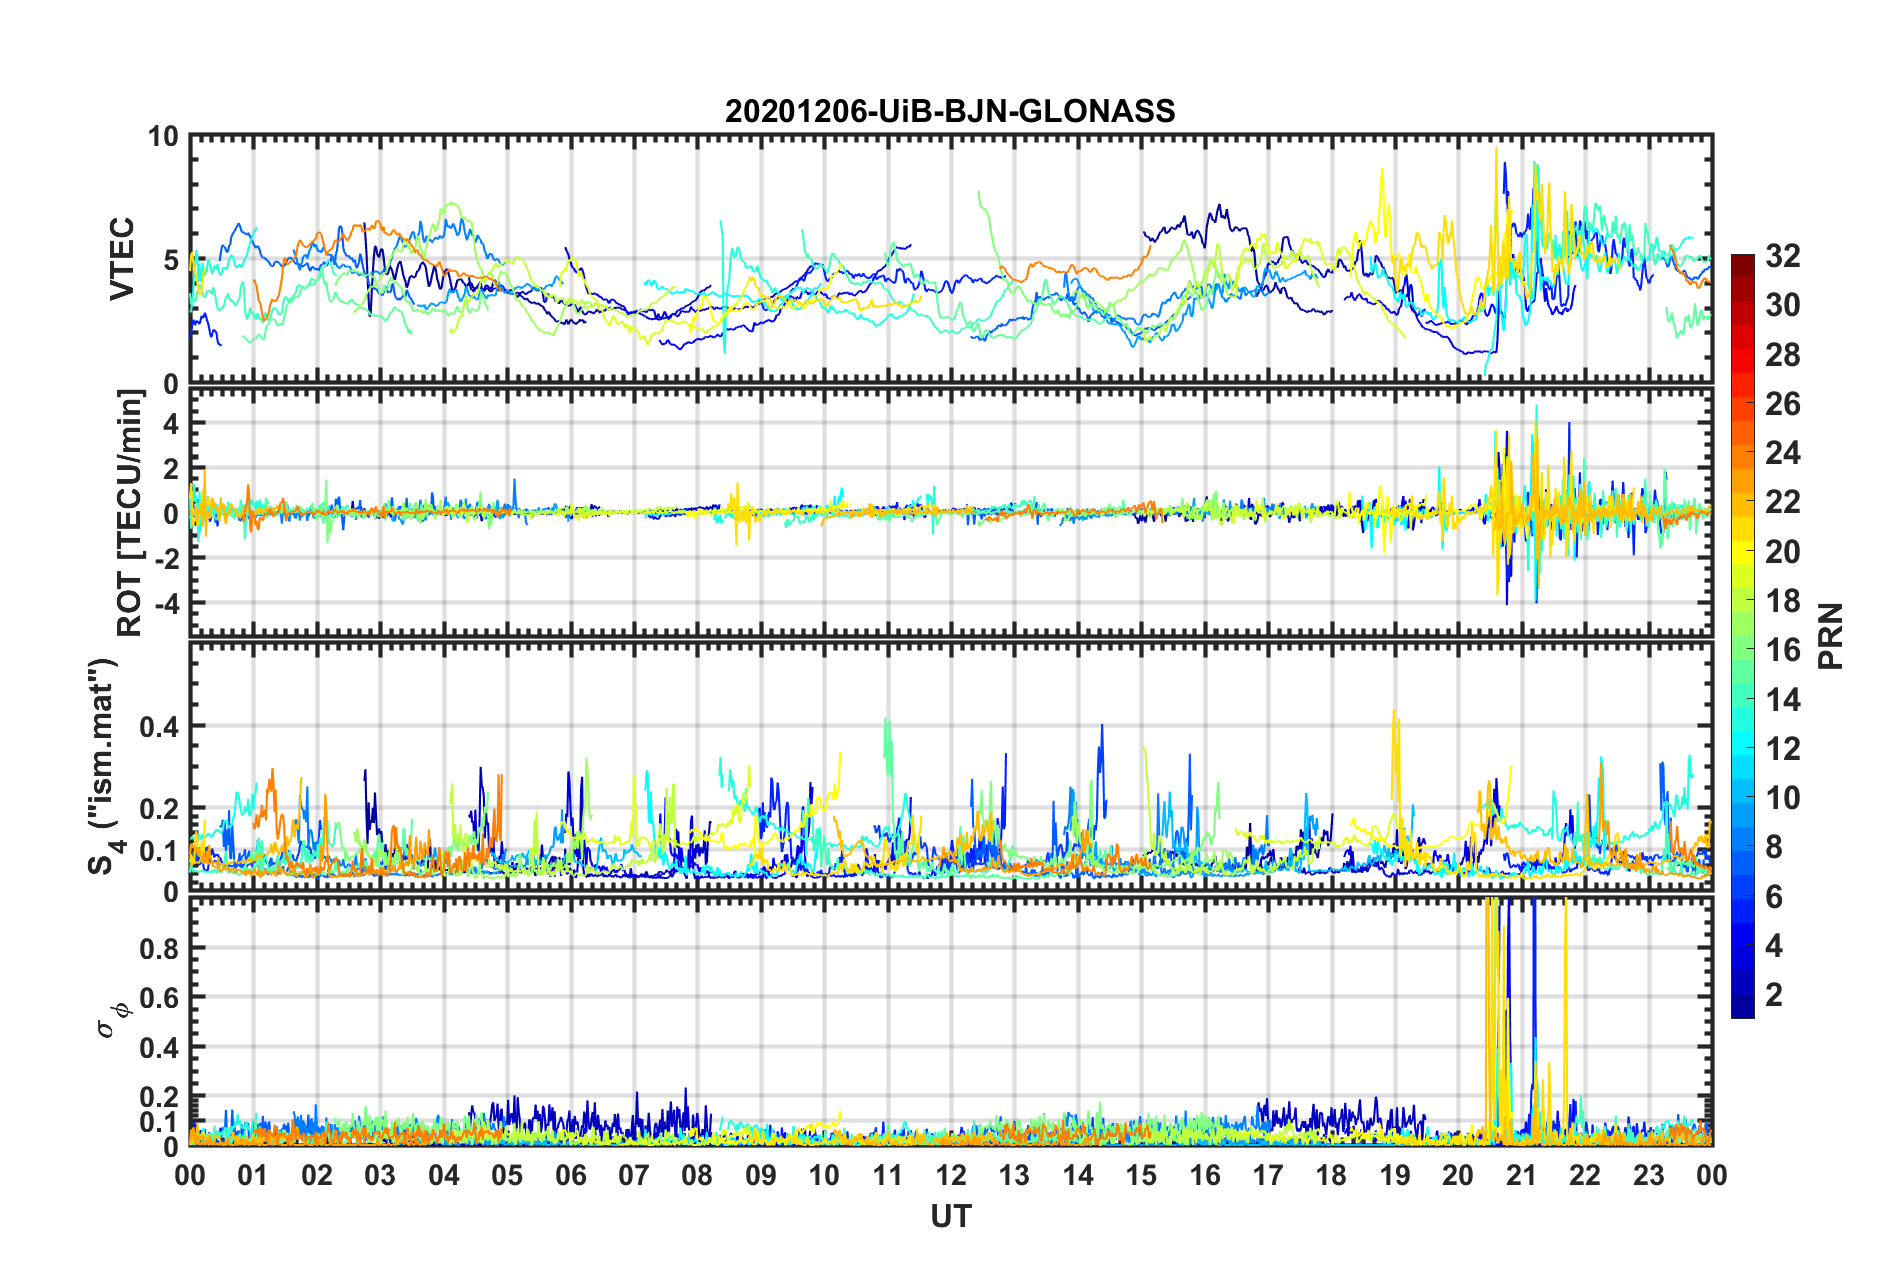The width and height of the screenshot is (1902, 1272).
Task: Click colorbar tick label 2
Action: click(x=1774, y=994)
